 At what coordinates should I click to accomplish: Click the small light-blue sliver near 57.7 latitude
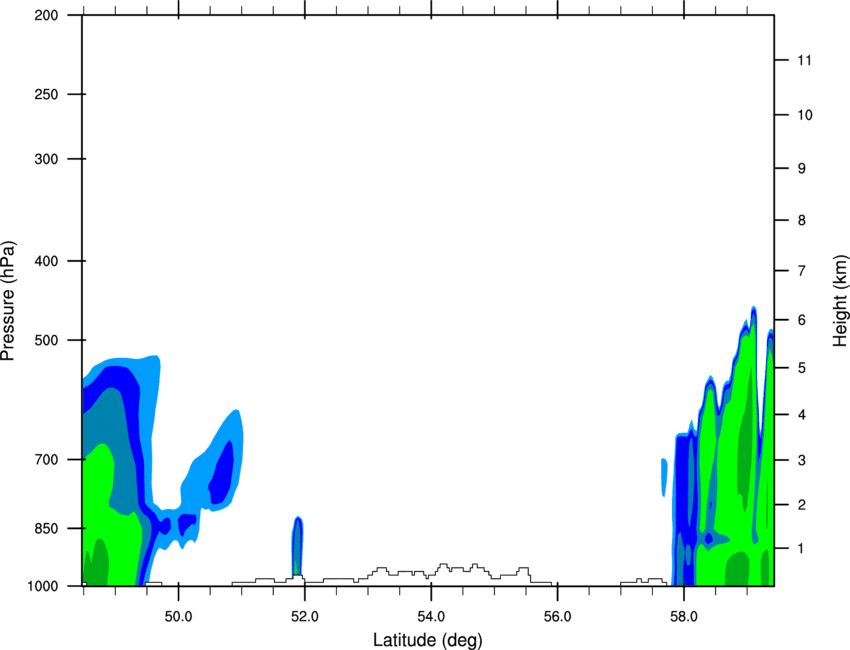coord(664,477)
